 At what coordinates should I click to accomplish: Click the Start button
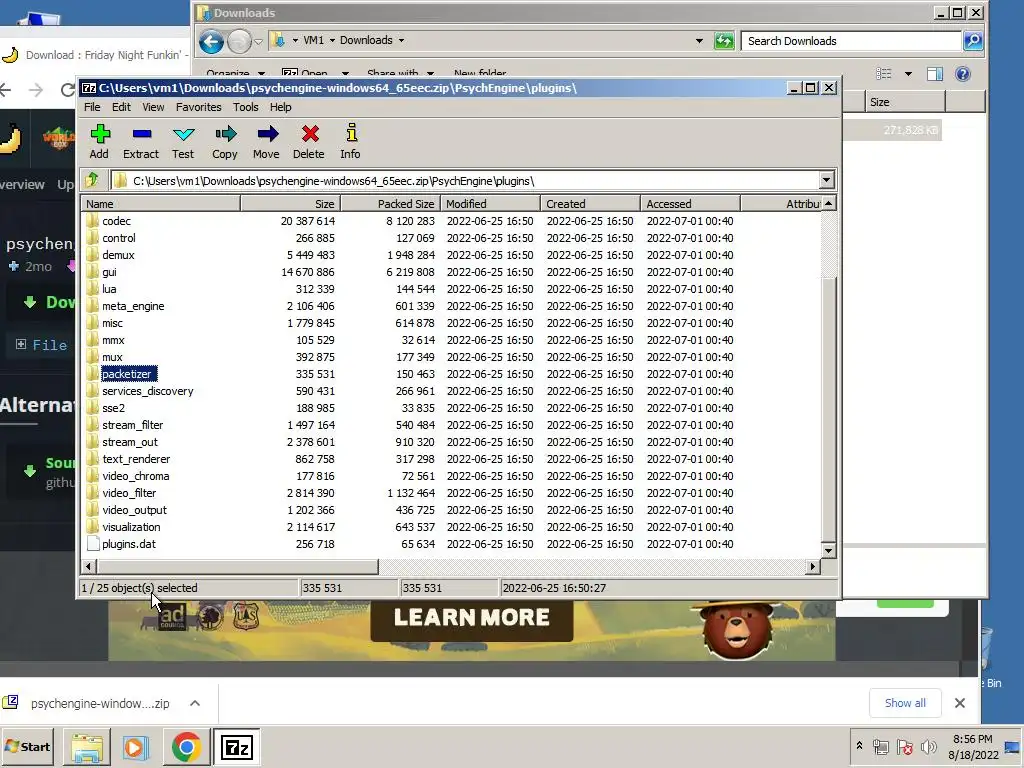27,746
